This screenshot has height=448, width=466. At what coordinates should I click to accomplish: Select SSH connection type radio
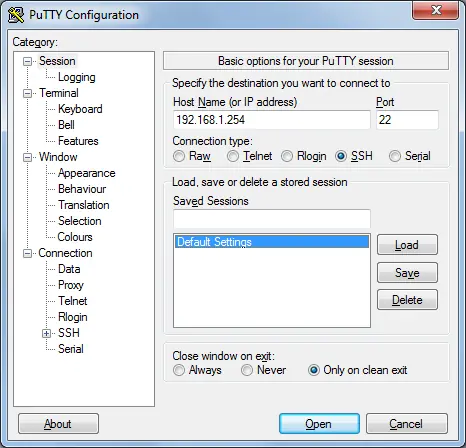tap(341, 156)
